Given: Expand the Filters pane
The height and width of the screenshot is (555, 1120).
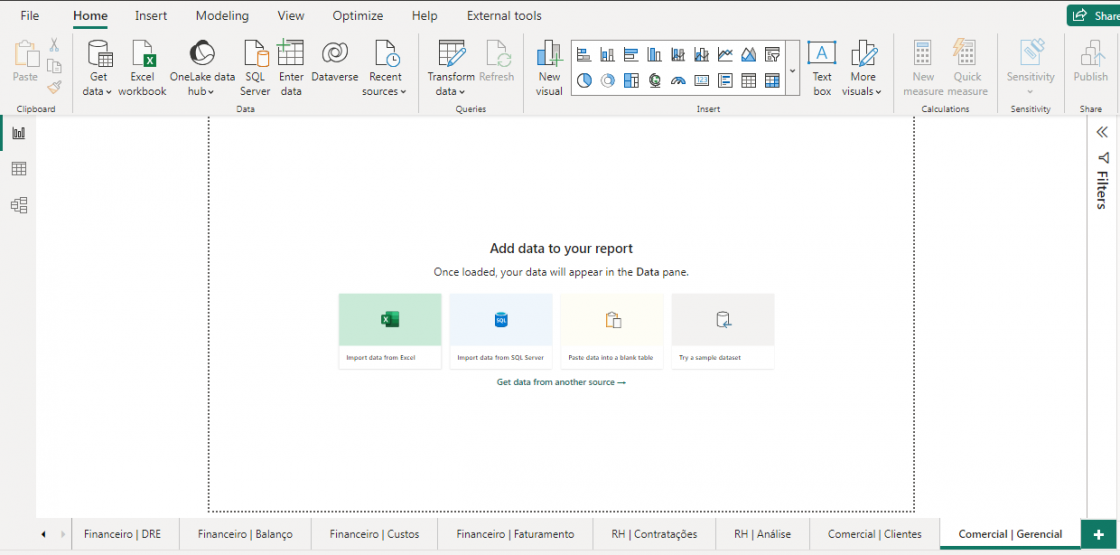Looking at the screenshot, I should tap(1102, 132).
